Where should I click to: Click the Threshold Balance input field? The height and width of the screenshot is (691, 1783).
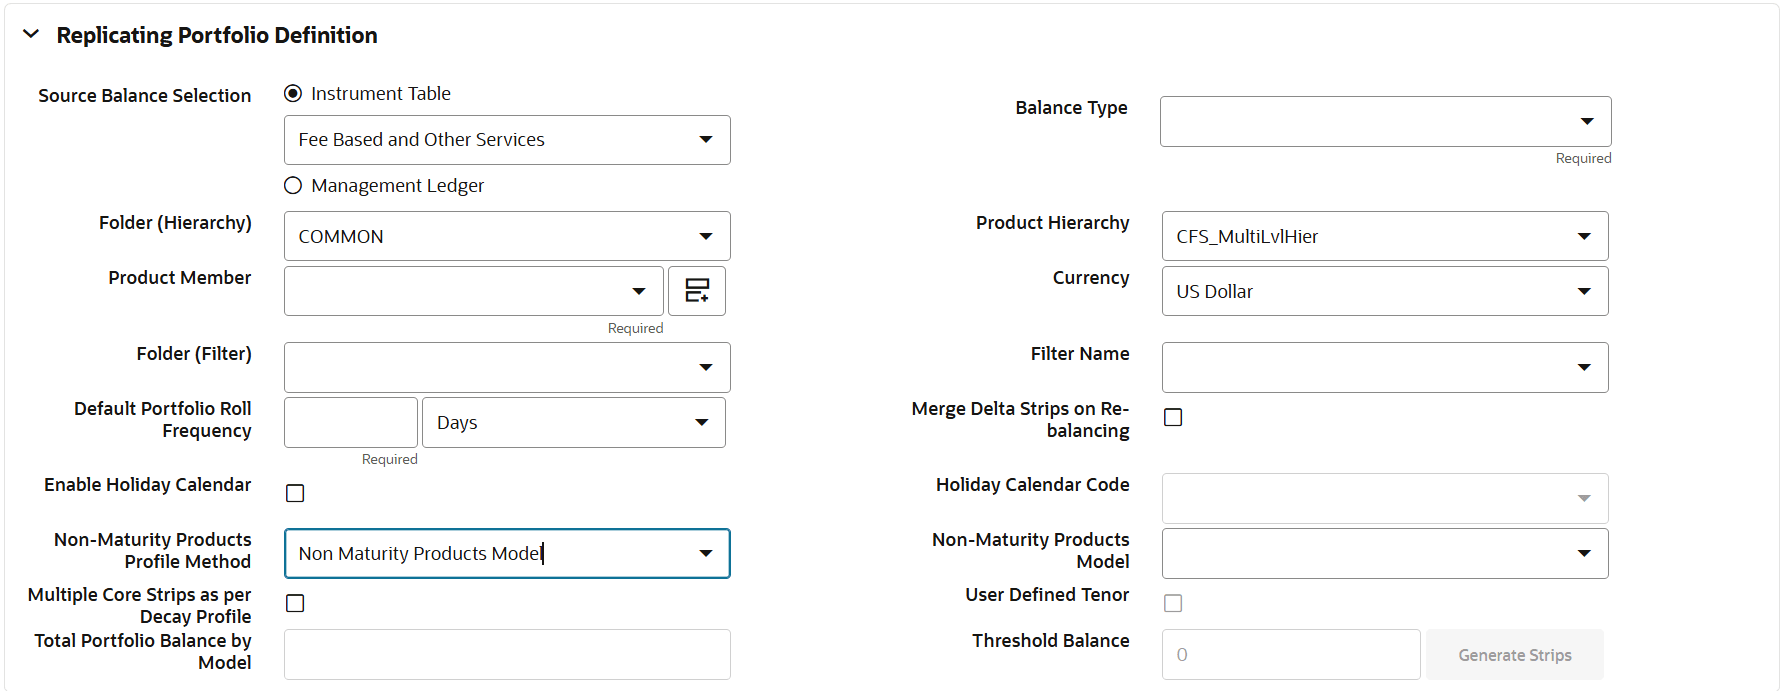[x=1290, y=655]
